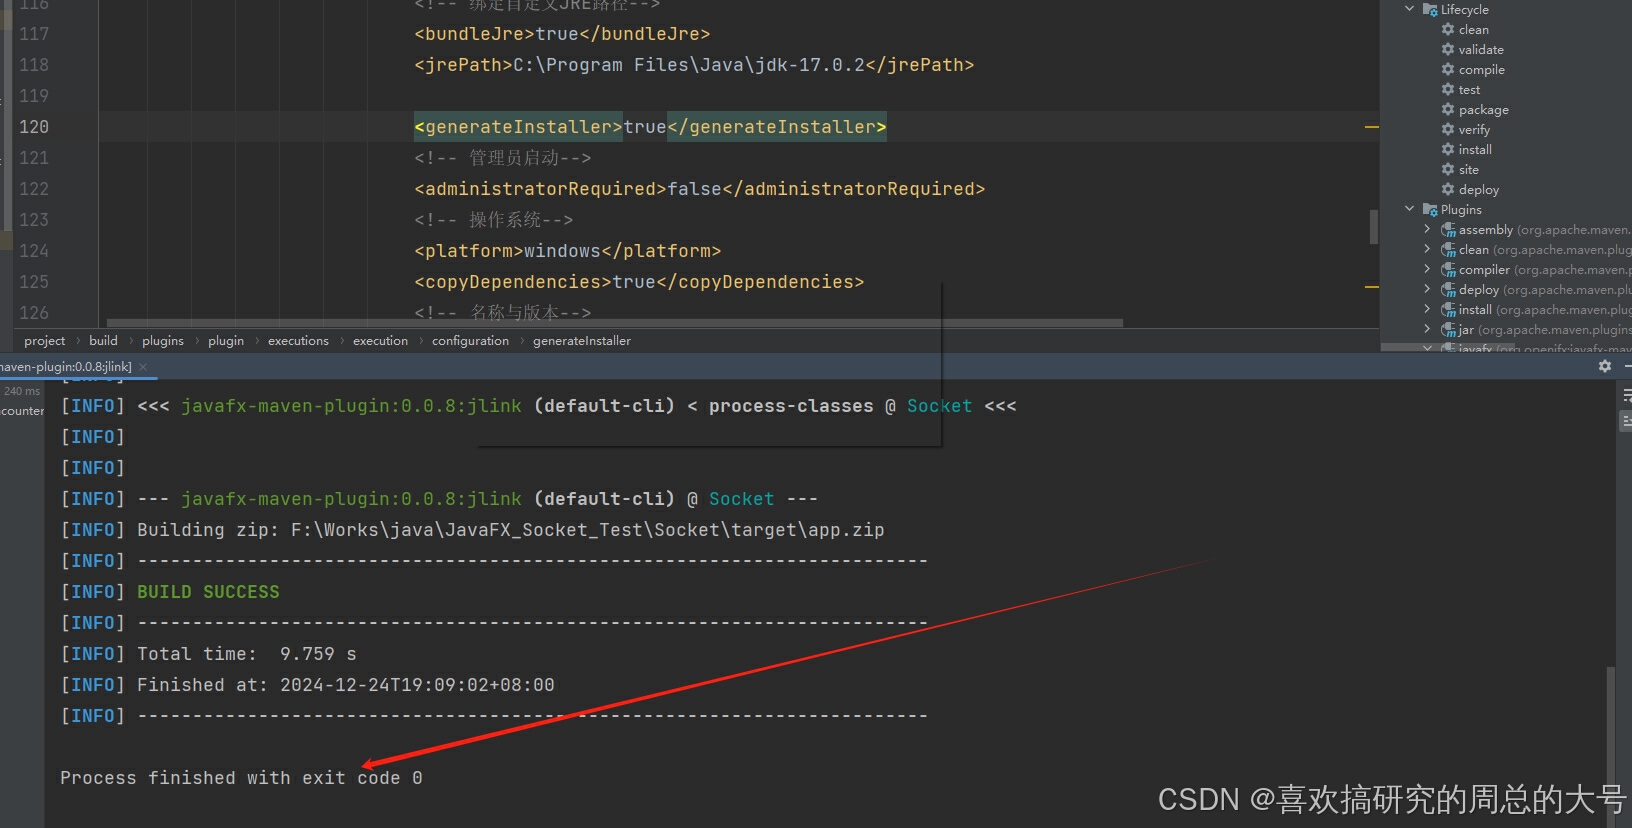Viewport: 1632px width, 828px height.
Task: Select the 'package' lifecycle goal label
Action: click(1484, 109)
